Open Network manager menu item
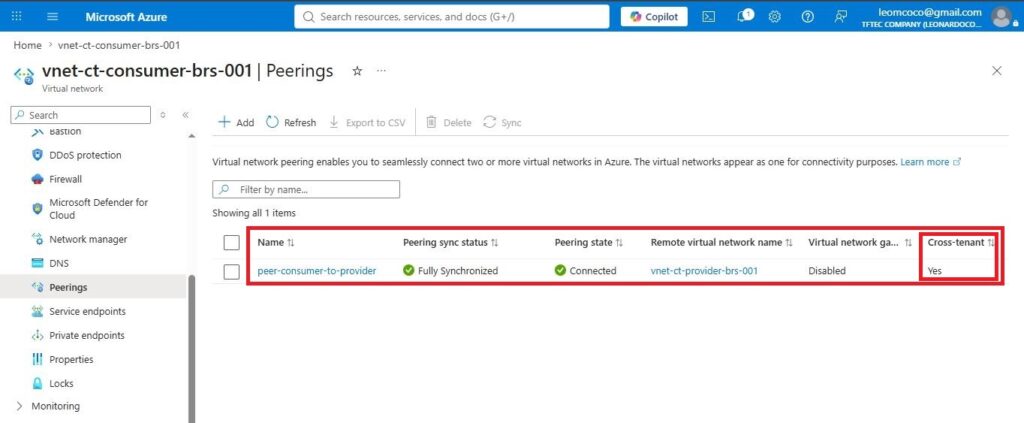 [x=88, y=240]
